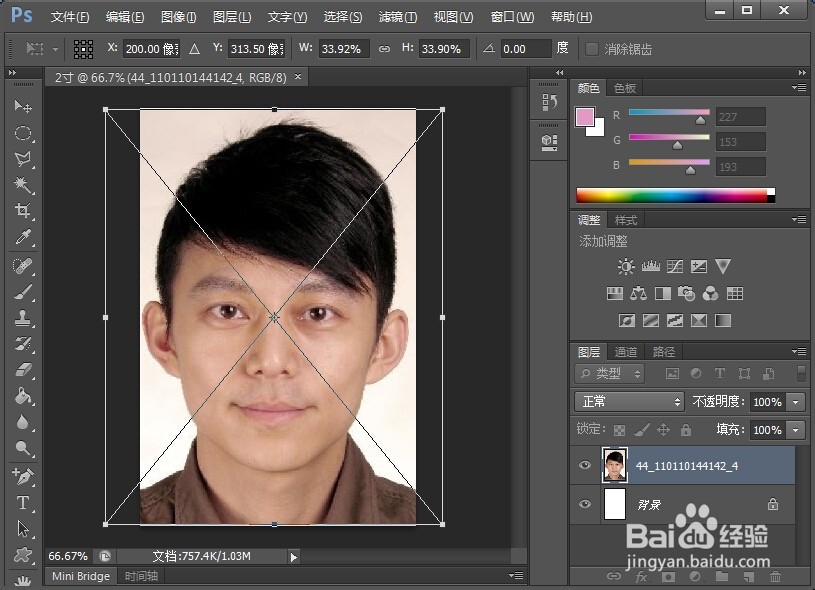Viewport: 815px width, 590px height.
Task: Open the 图像(I) menu
Action: pos(178,17)
